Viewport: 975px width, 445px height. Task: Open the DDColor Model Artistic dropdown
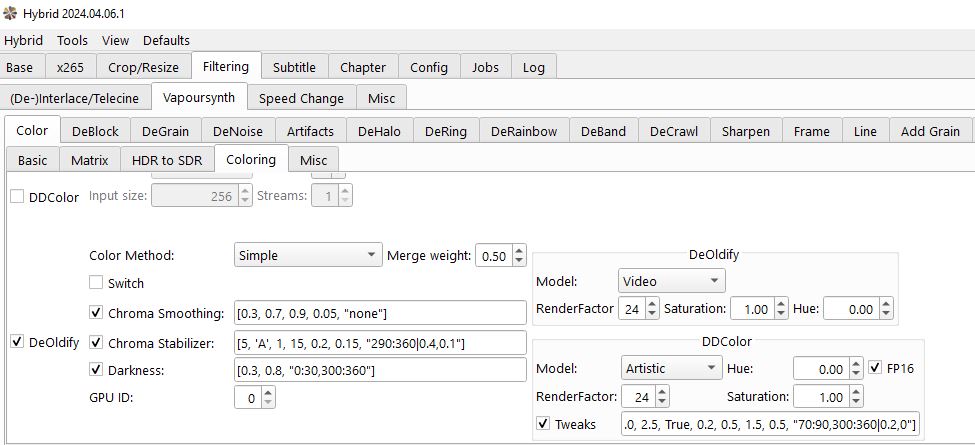[x=671, y=368]
